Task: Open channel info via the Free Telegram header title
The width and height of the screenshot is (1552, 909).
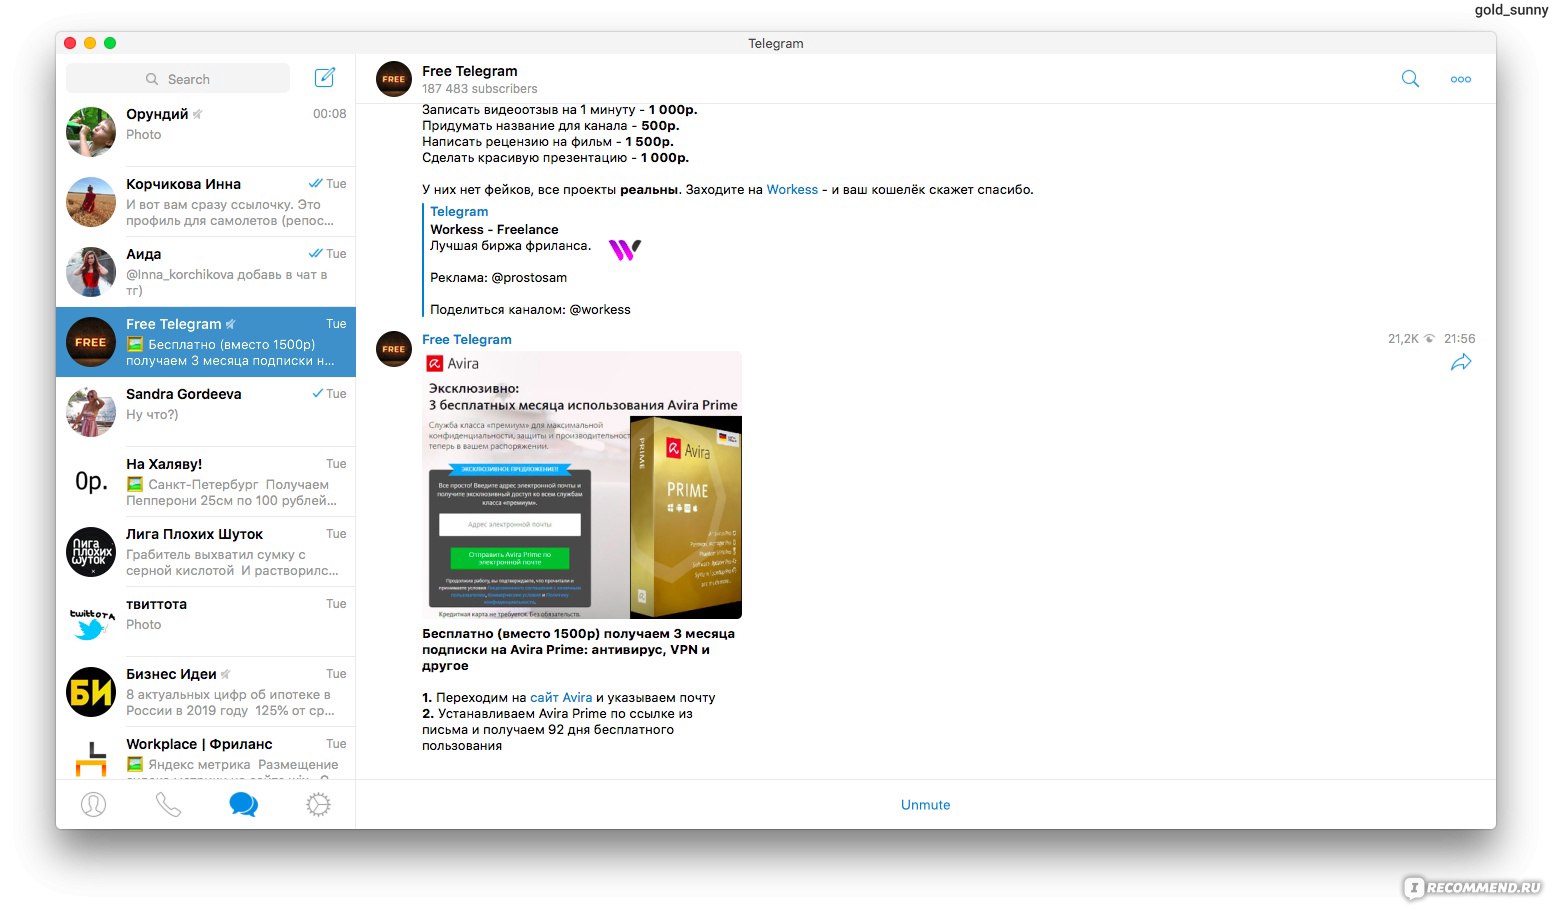Action: (470, 71)
